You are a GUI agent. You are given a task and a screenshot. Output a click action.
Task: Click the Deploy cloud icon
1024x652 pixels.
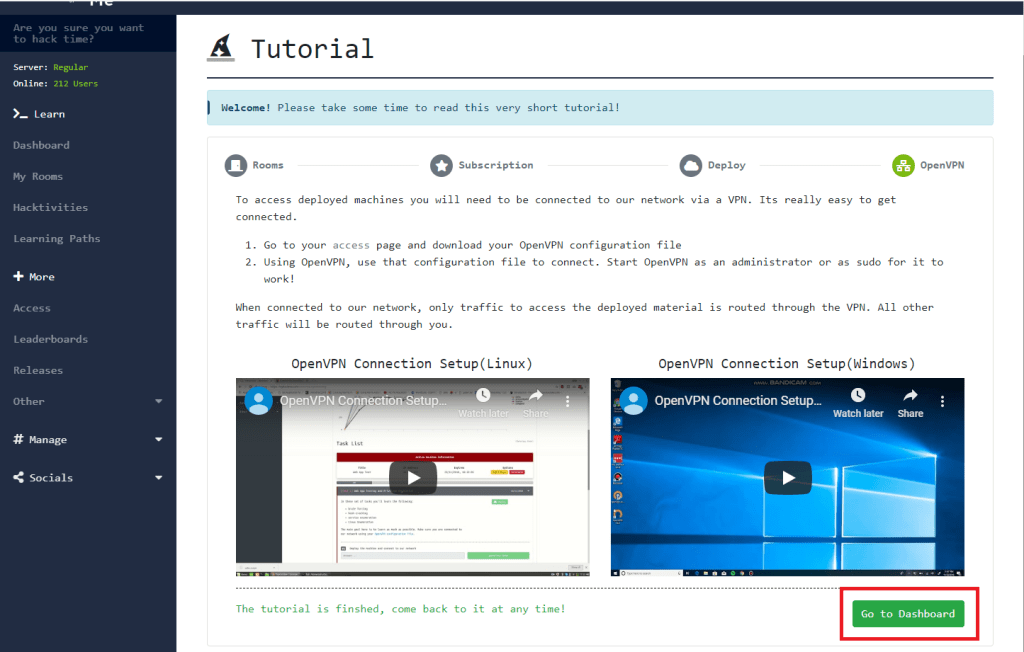[x=690, y=165]
